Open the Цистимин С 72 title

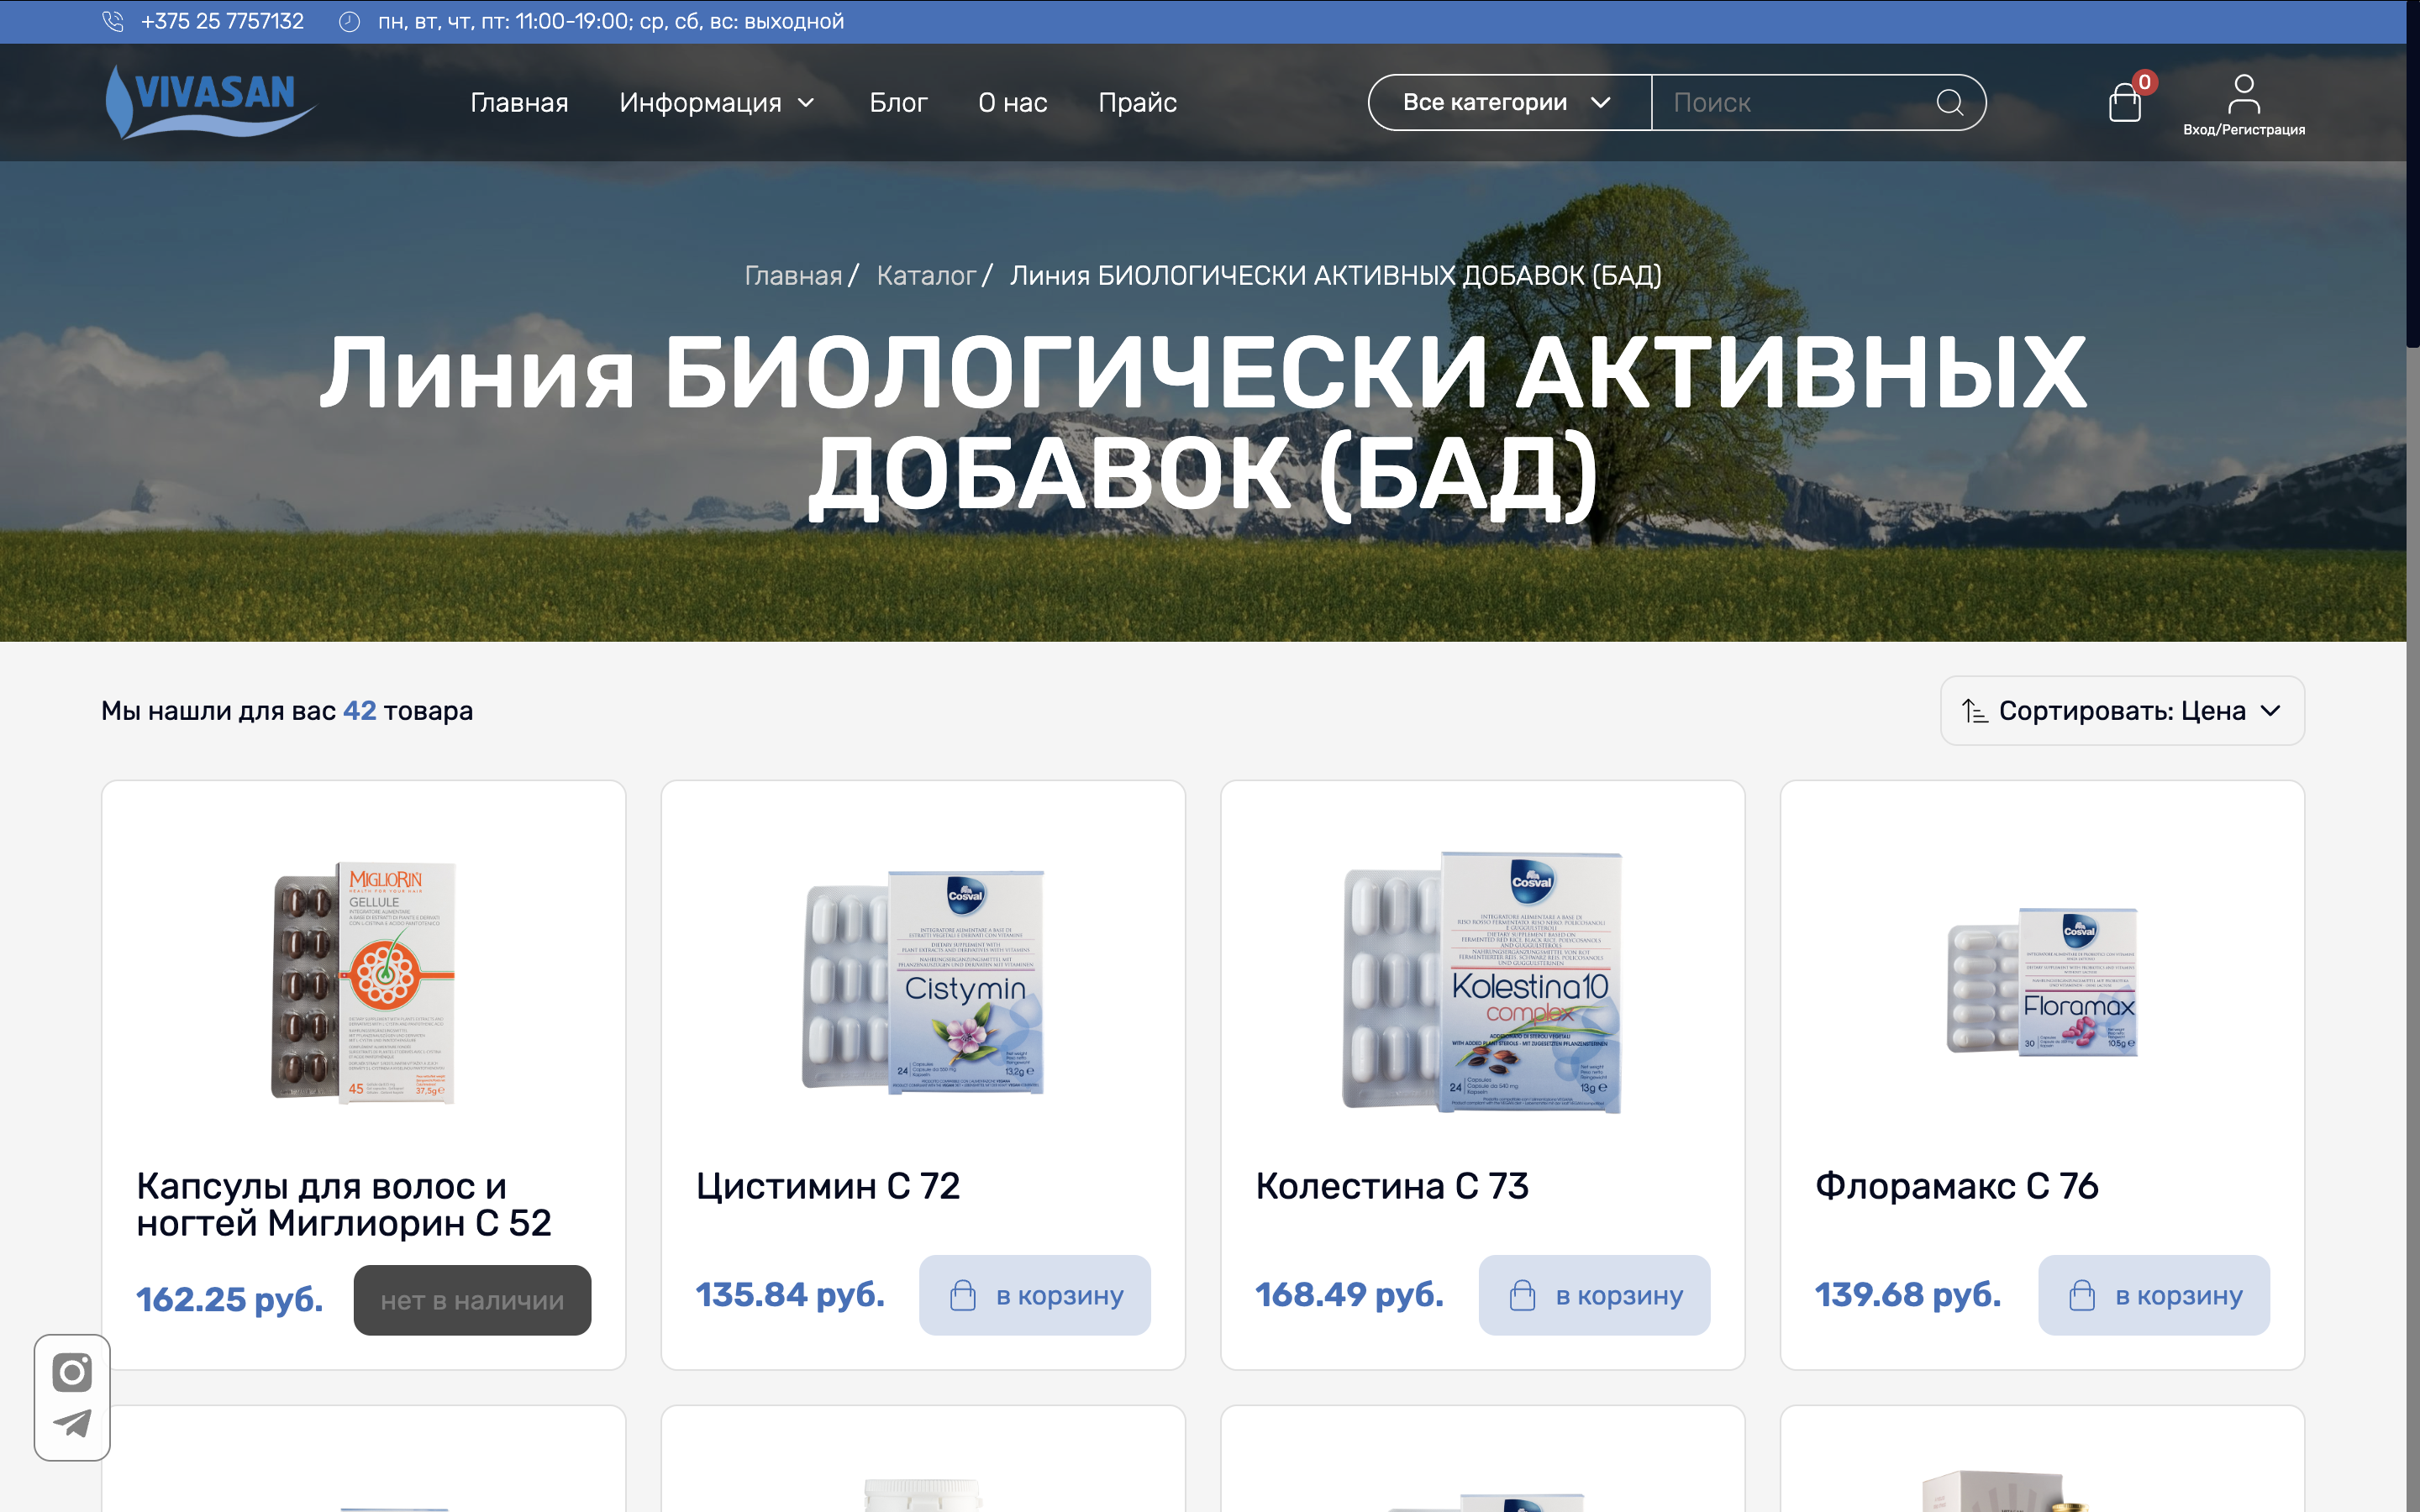click(828, 1186)
